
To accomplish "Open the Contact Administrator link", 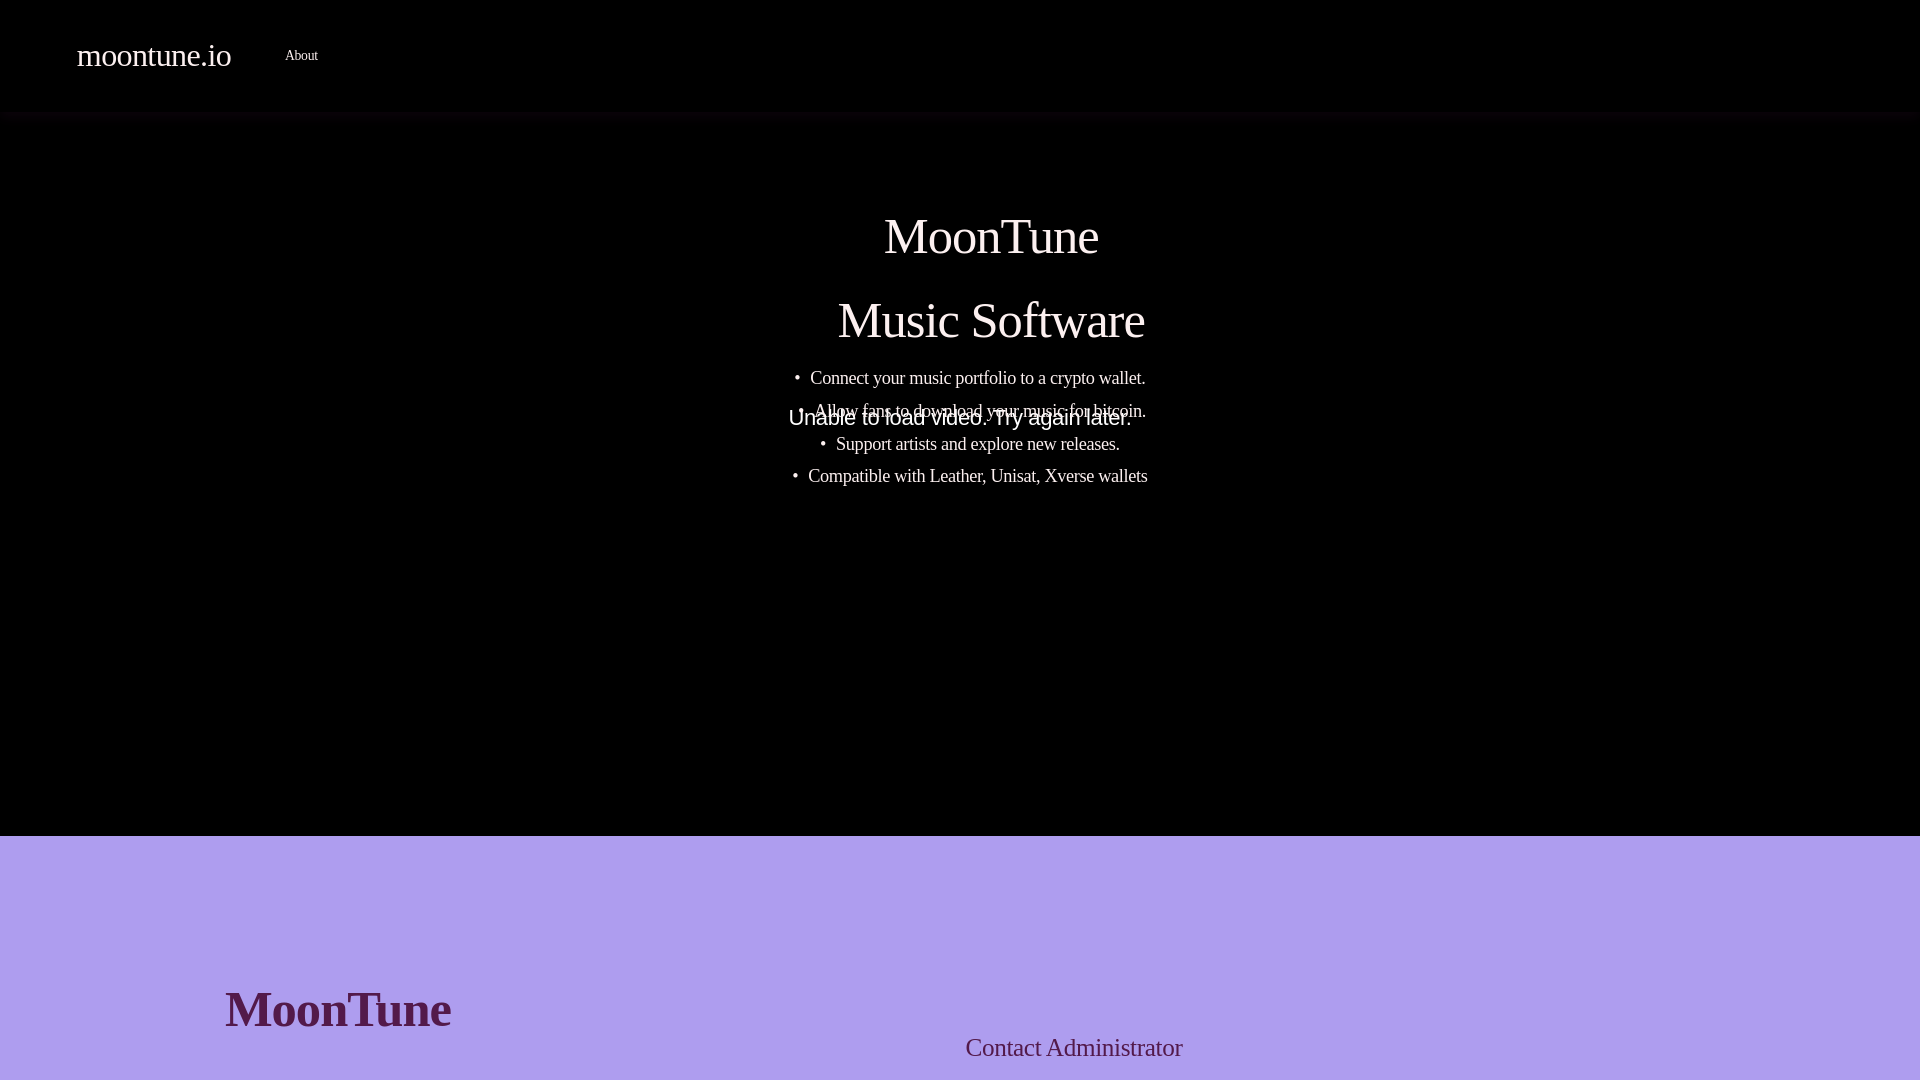I will [x=1073, y=1048].
